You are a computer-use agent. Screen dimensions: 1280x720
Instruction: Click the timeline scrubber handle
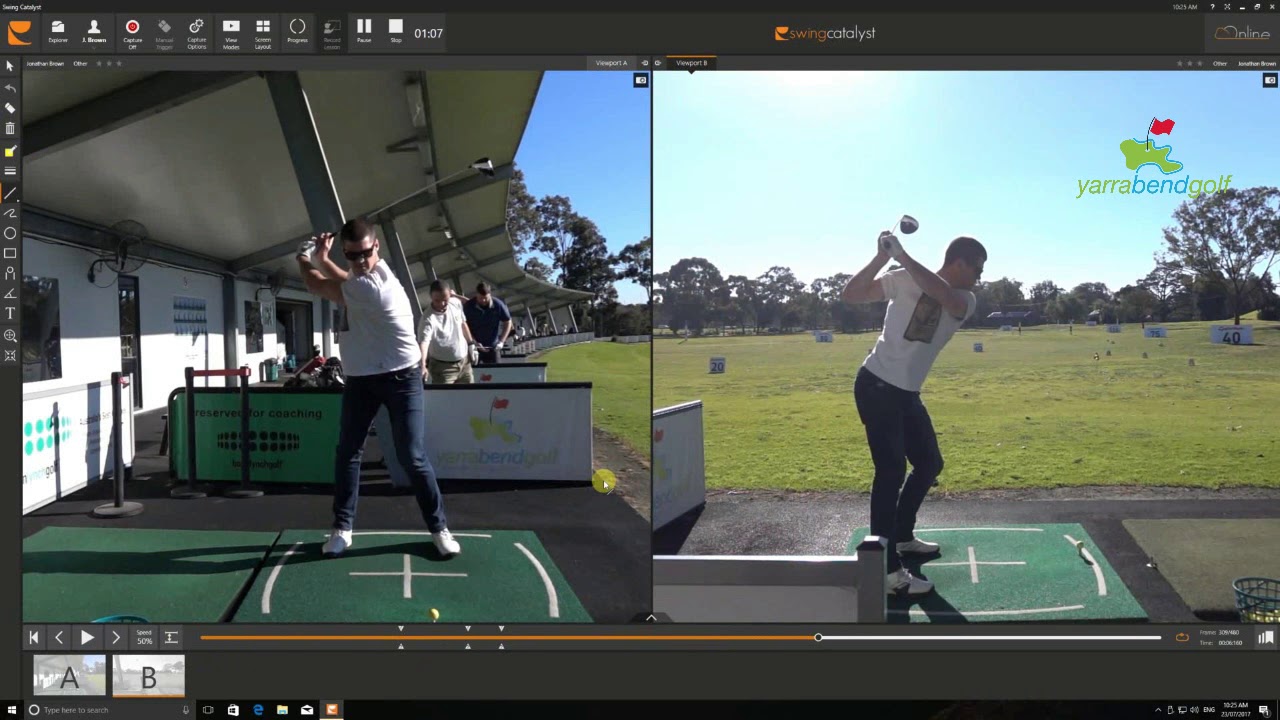(818, 637)
